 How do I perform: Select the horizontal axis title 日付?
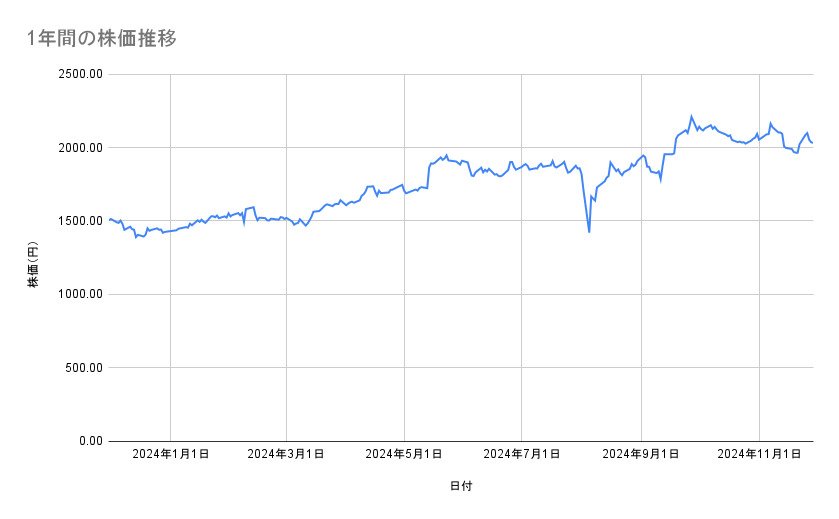tap(461, 486)
